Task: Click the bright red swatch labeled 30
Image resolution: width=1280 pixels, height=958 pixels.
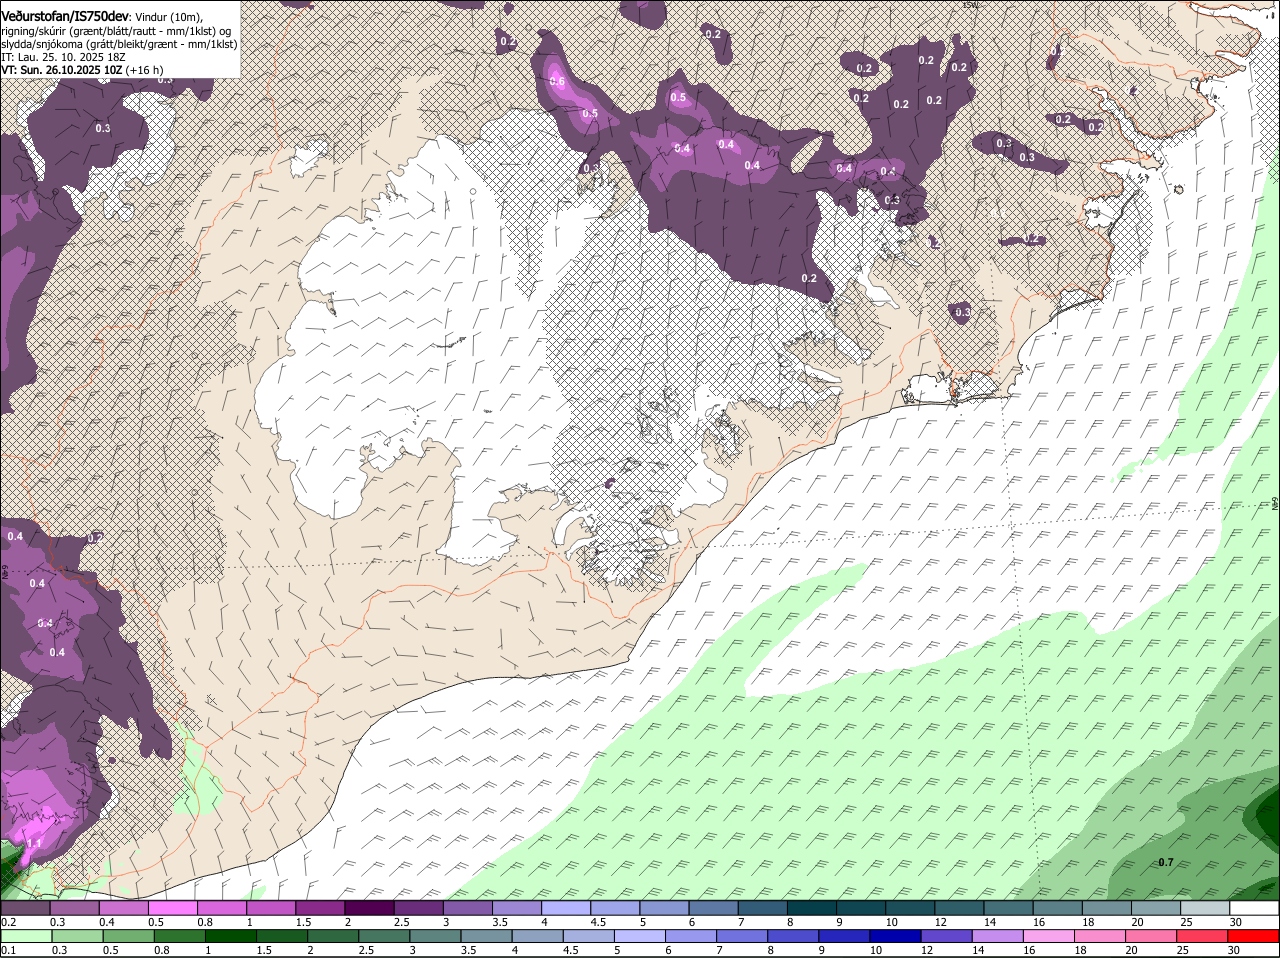Action: (1254, 936)
